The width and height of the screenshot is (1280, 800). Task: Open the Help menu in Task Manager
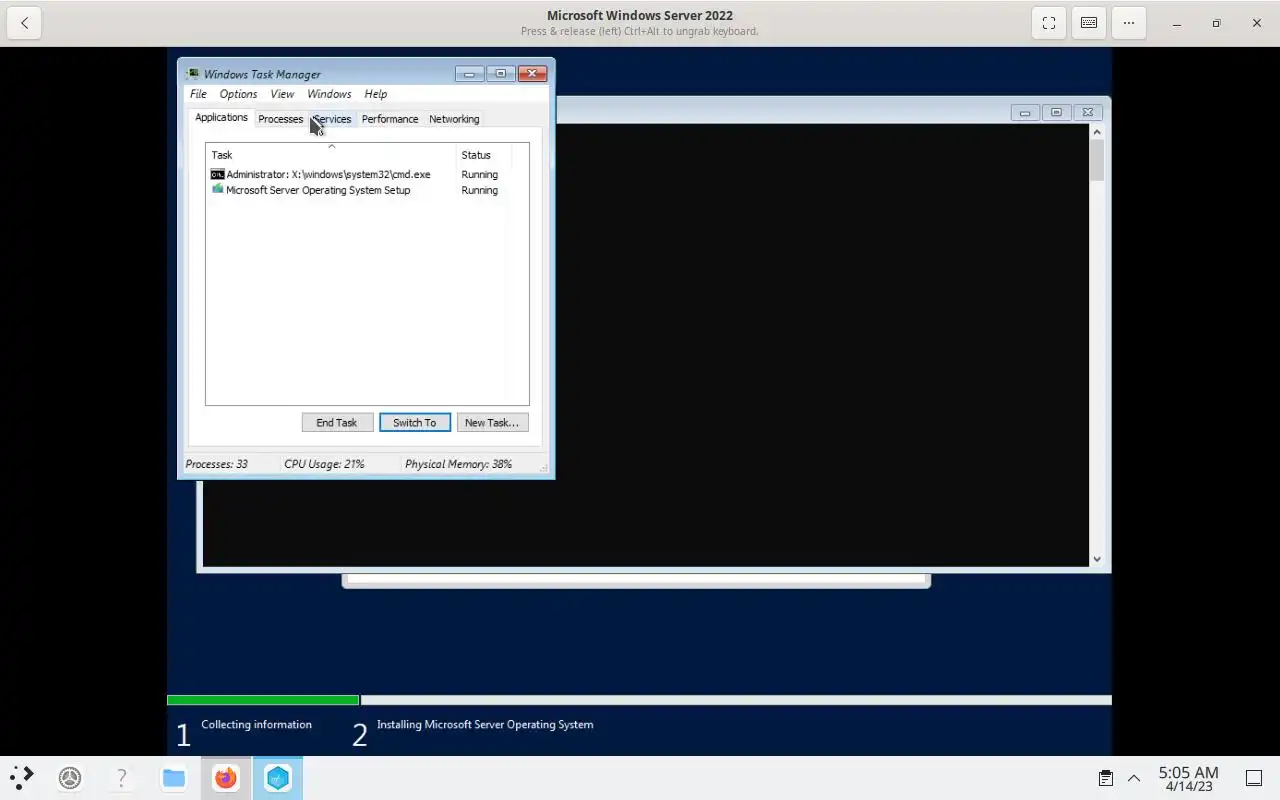[x=375, y=94]
